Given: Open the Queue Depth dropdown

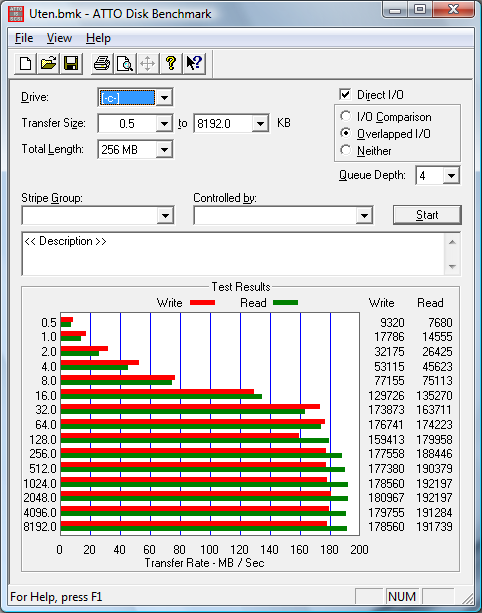Looking at the screenshot, I should 451,176.
